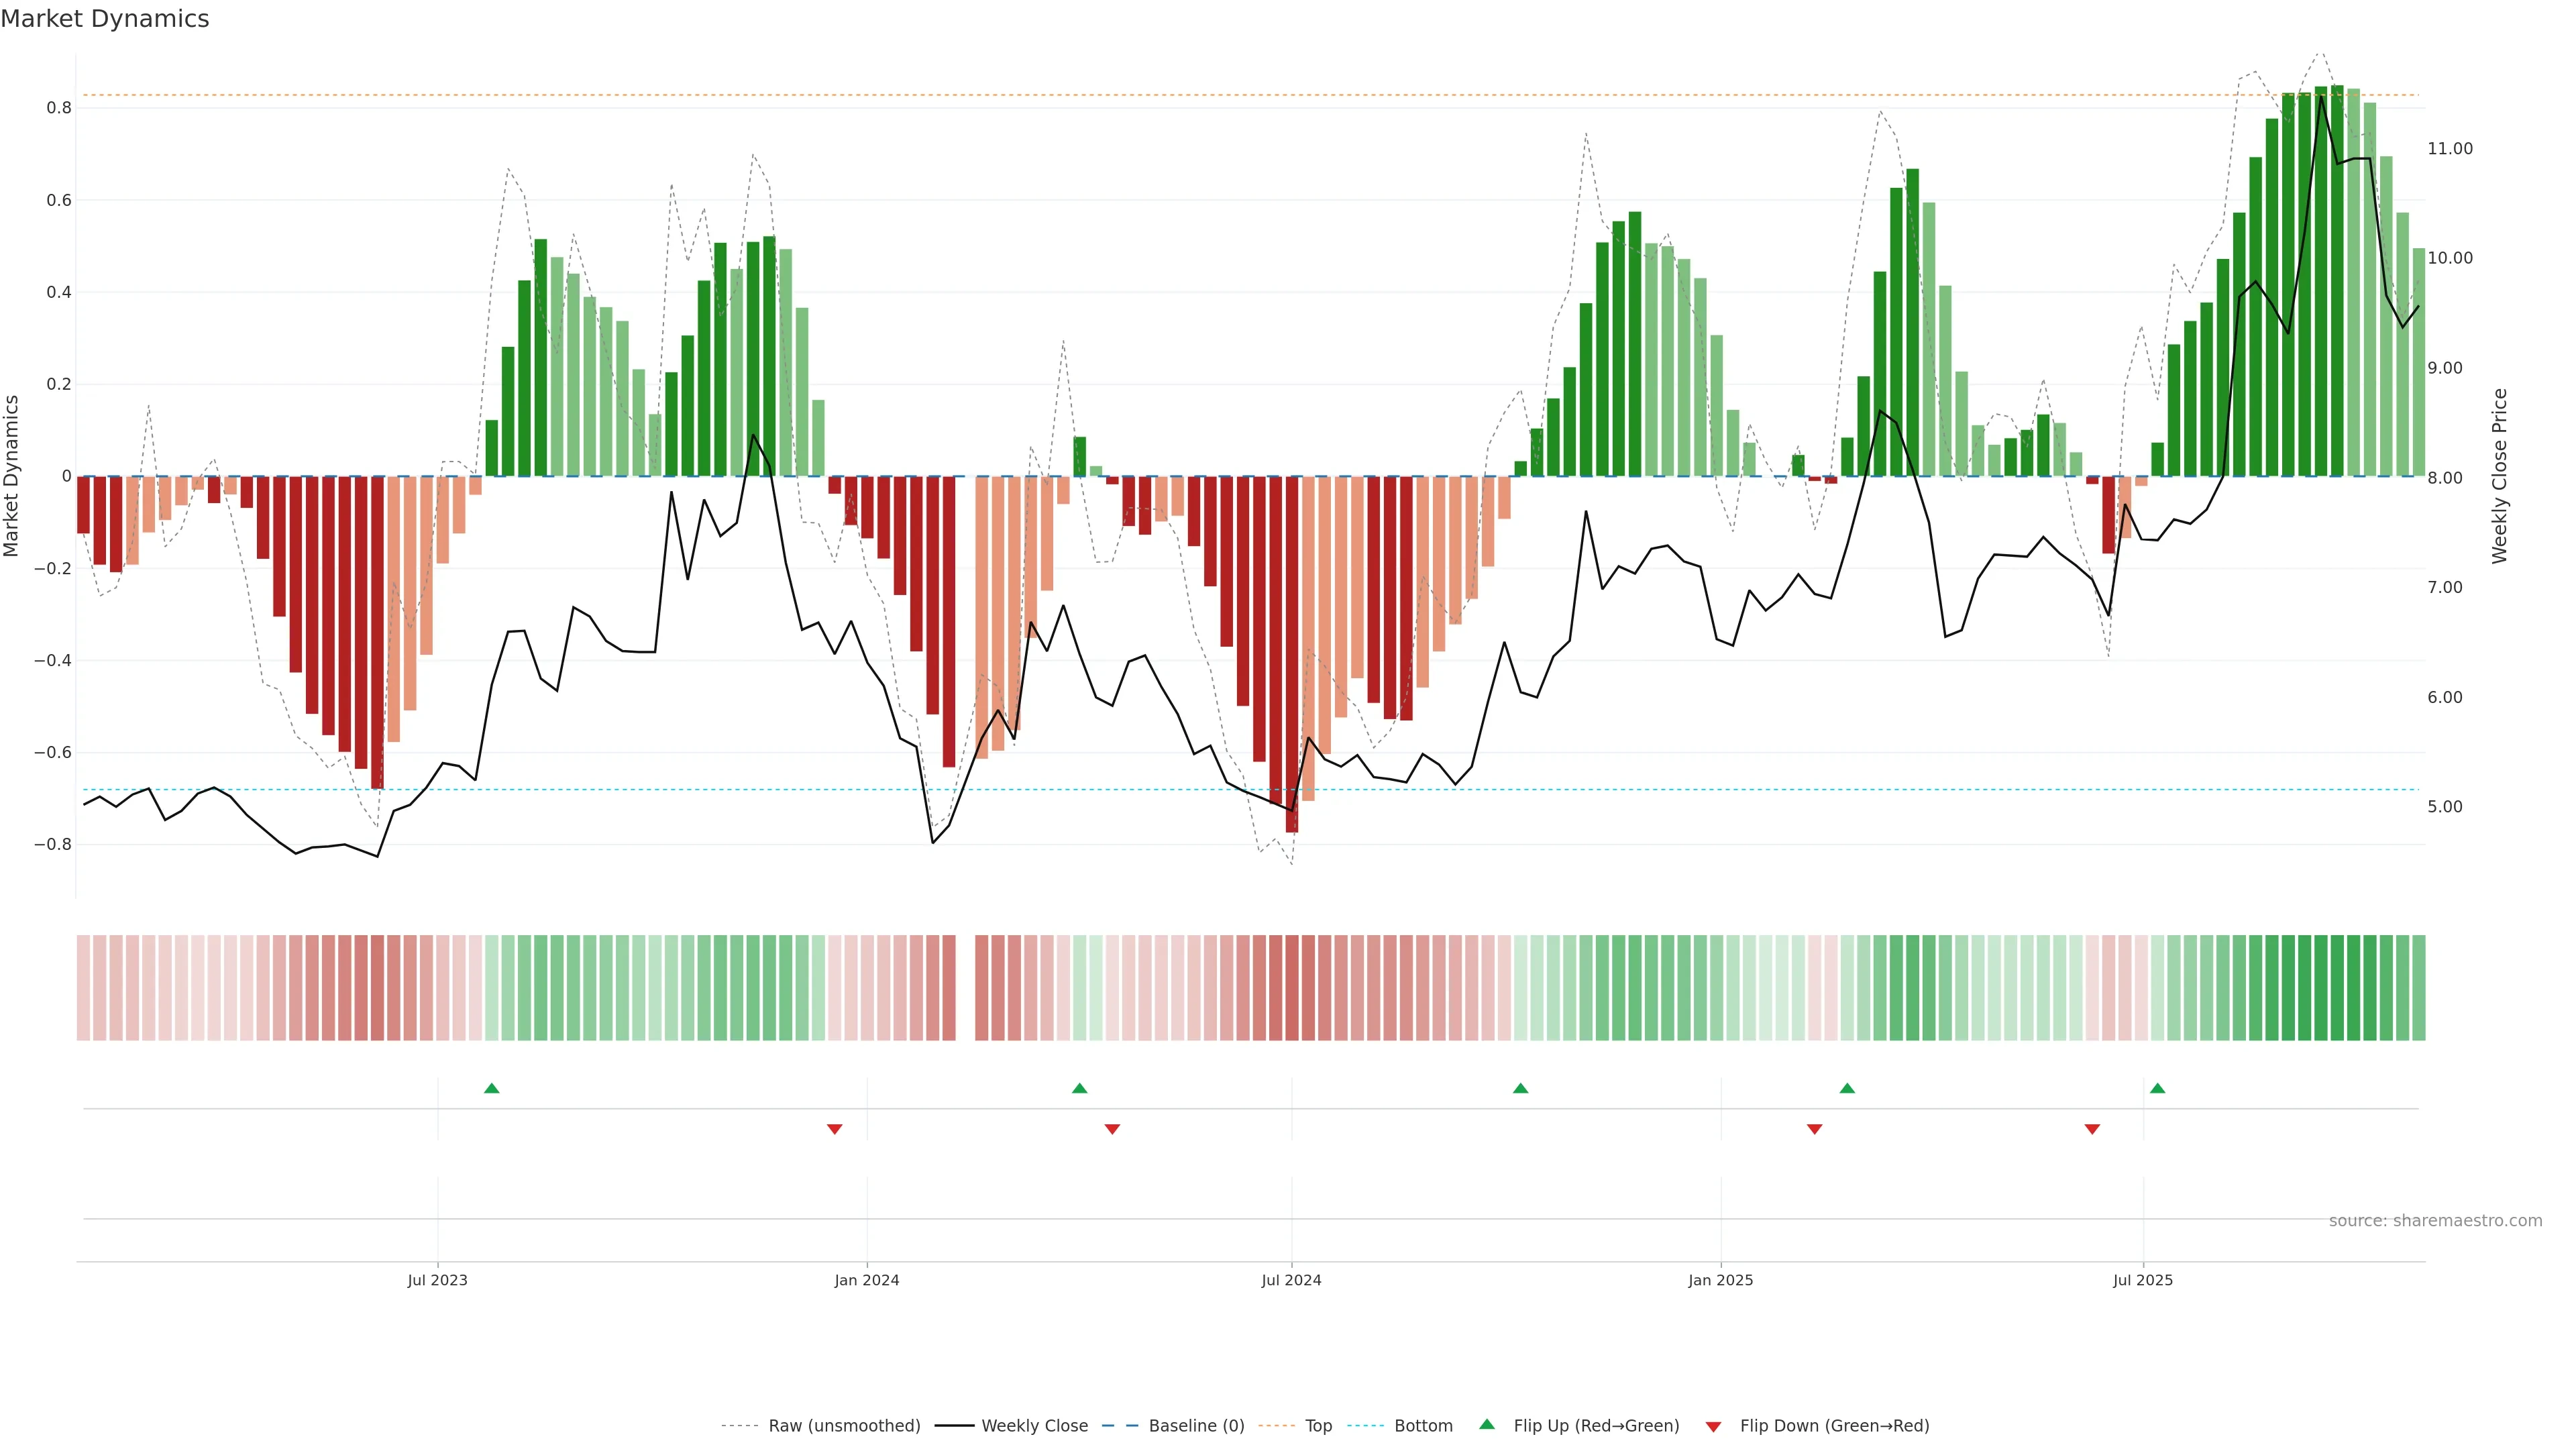The width and height of the screenshot is (2576, 1449).
Task: Click the green flip-up marker before Jan 2025
Action: [1520, 1088]
